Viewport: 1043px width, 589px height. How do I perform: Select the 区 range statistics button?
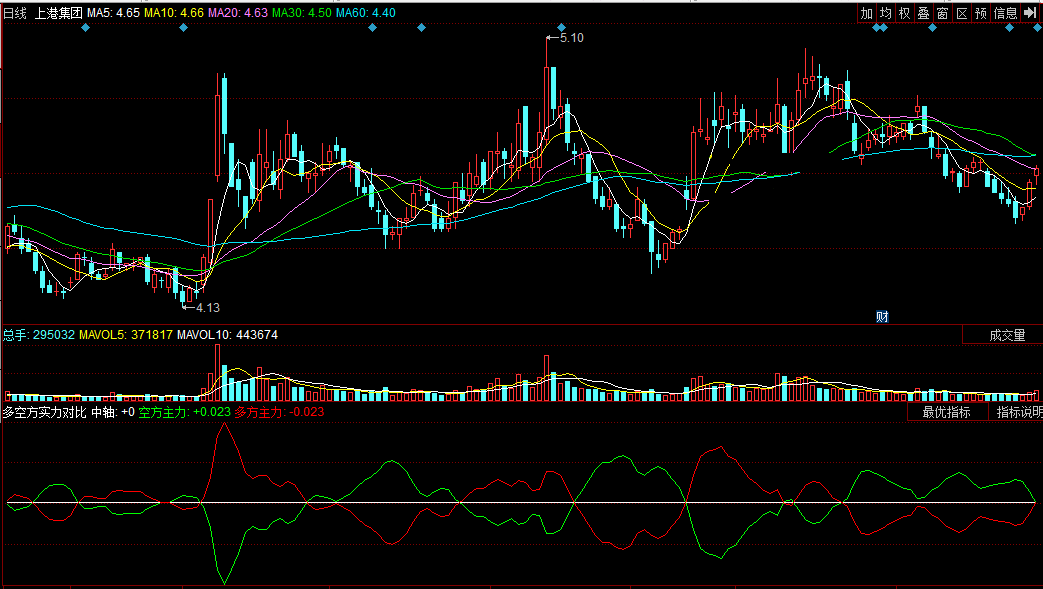pyautogui.click(x=962, y=13)
